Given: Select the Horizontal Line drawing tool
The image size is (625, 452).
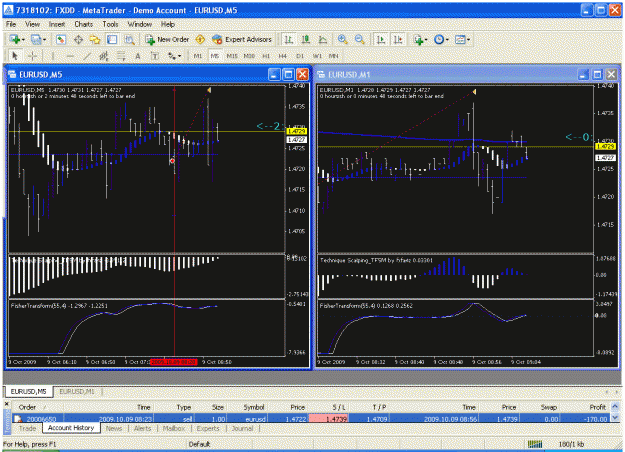Looking at the screenshot, I should 70,56.
